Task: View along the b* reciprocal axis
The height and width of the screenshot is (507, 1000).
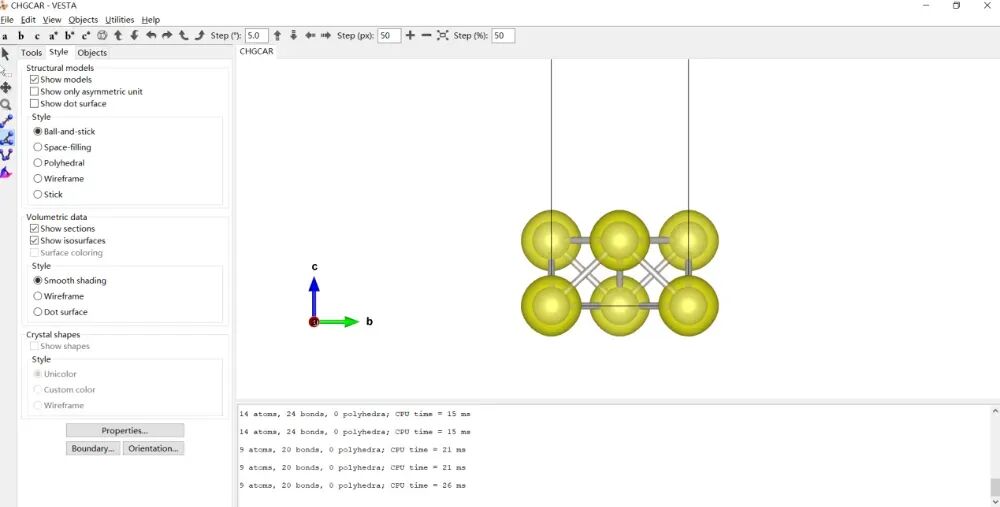Action: click(70, 36)
